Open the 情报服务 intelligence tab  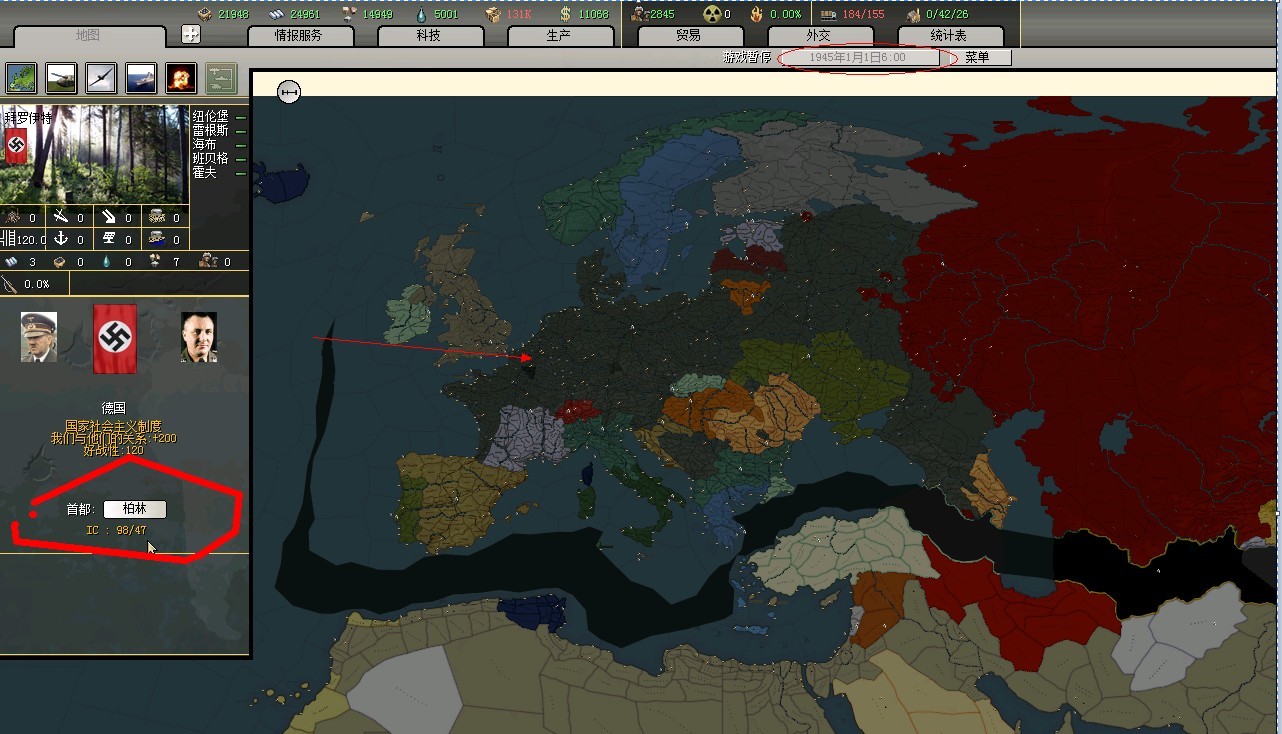(x=300, y=36)
